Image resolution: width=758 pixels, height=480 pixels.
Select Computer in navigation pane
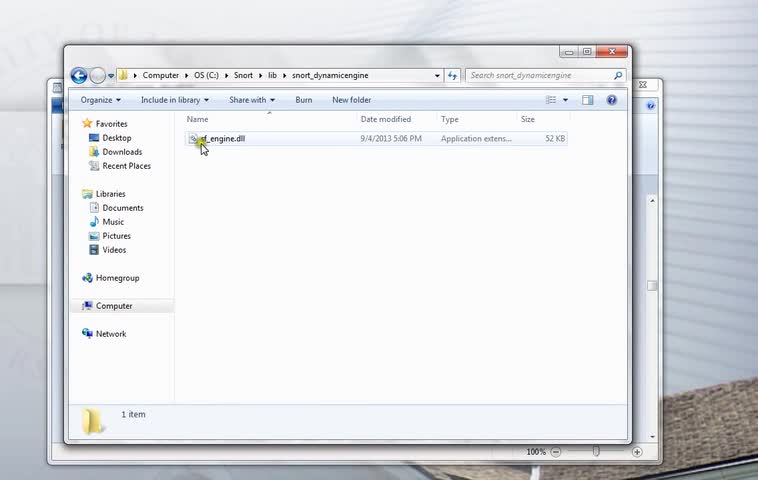coord(114,306)
